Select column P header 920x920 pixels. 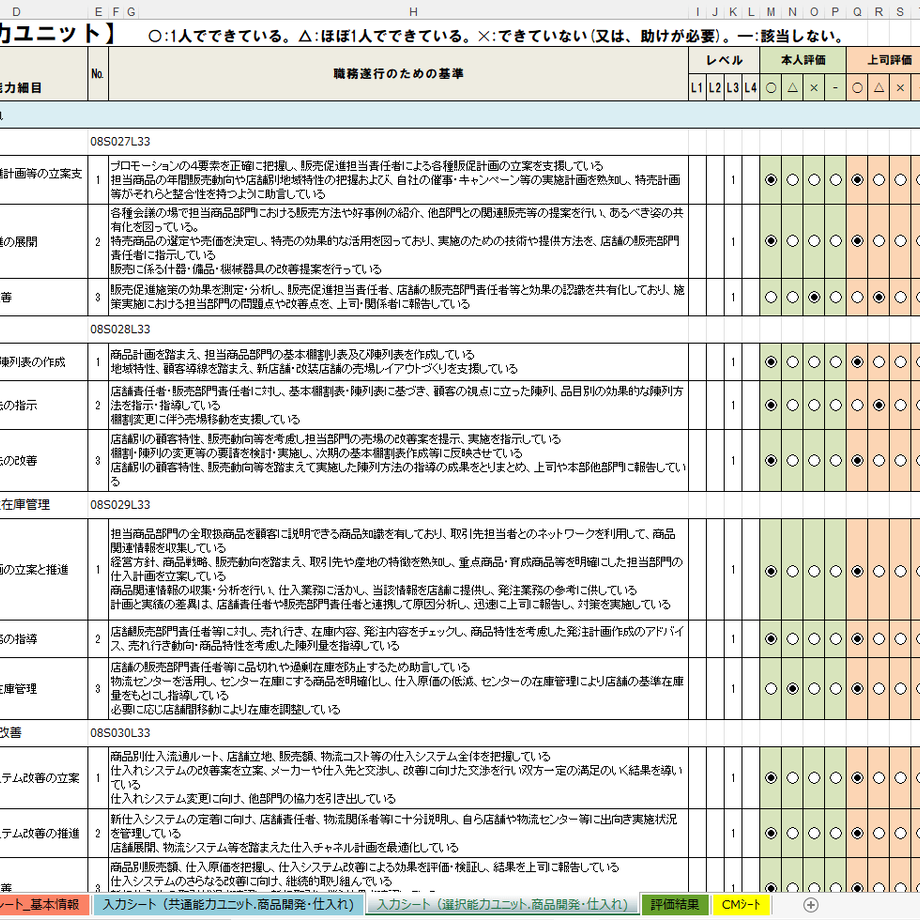(x=836, y=11)
